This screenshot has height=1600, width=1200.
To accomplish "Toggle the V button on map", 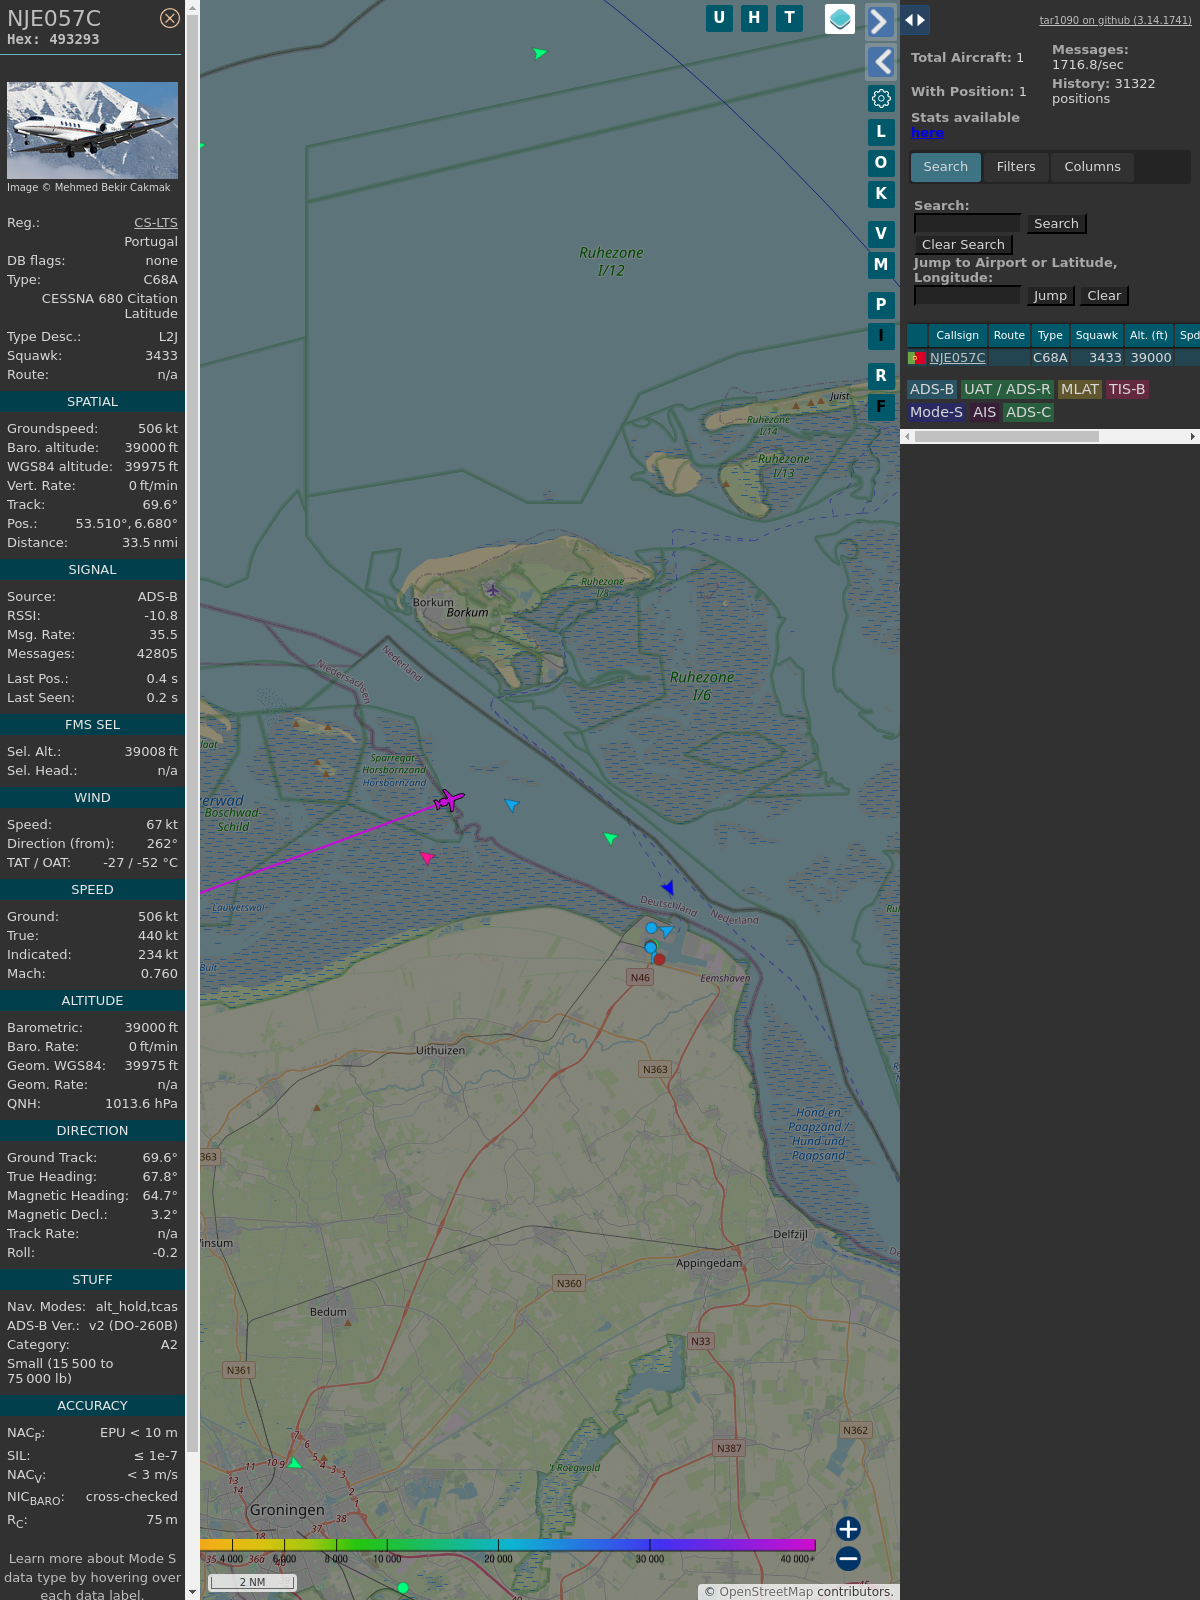I will [x=881, y=234].
